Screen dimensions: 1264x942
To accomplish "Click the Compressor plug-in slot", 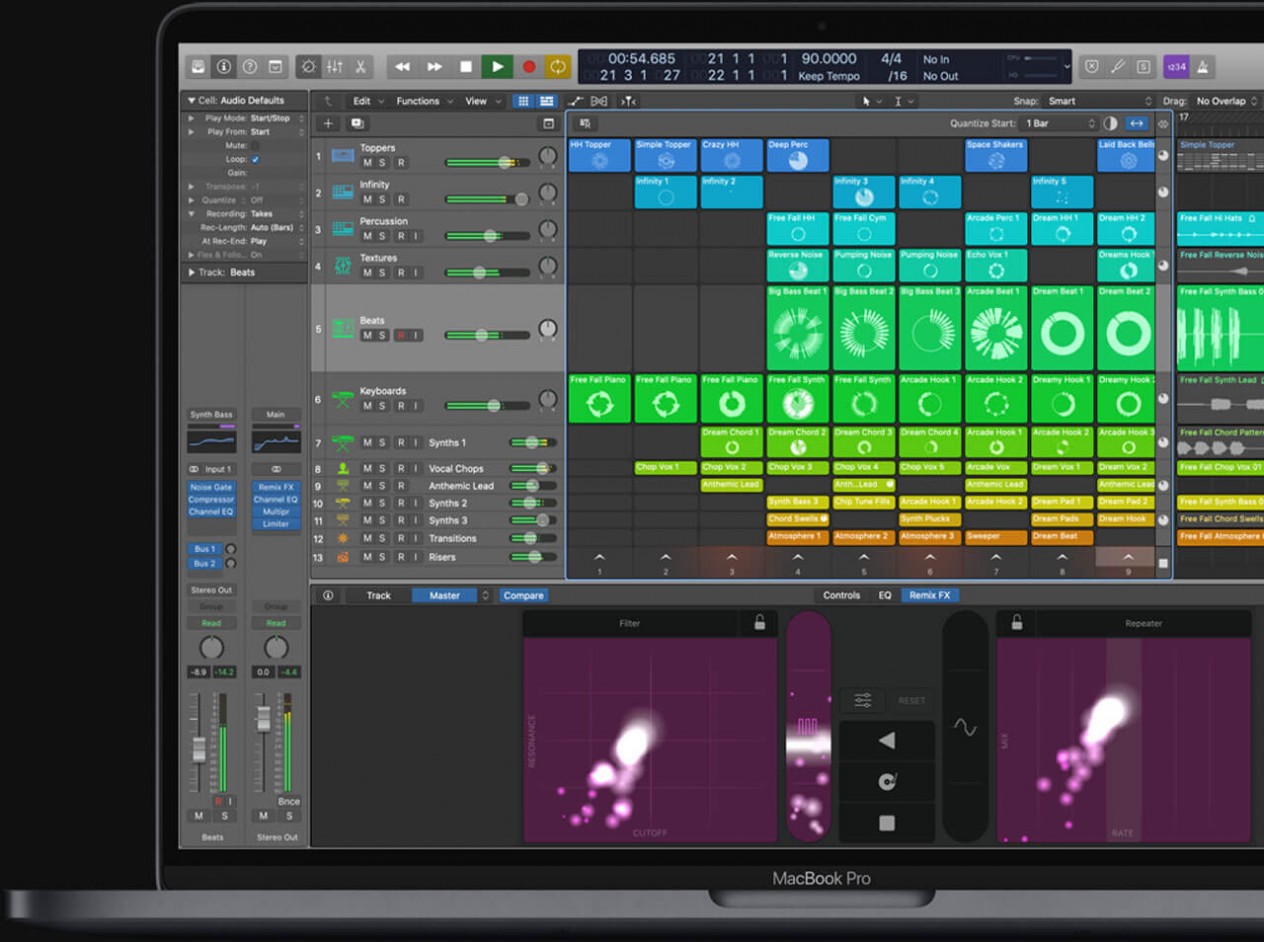I will 211,500.
